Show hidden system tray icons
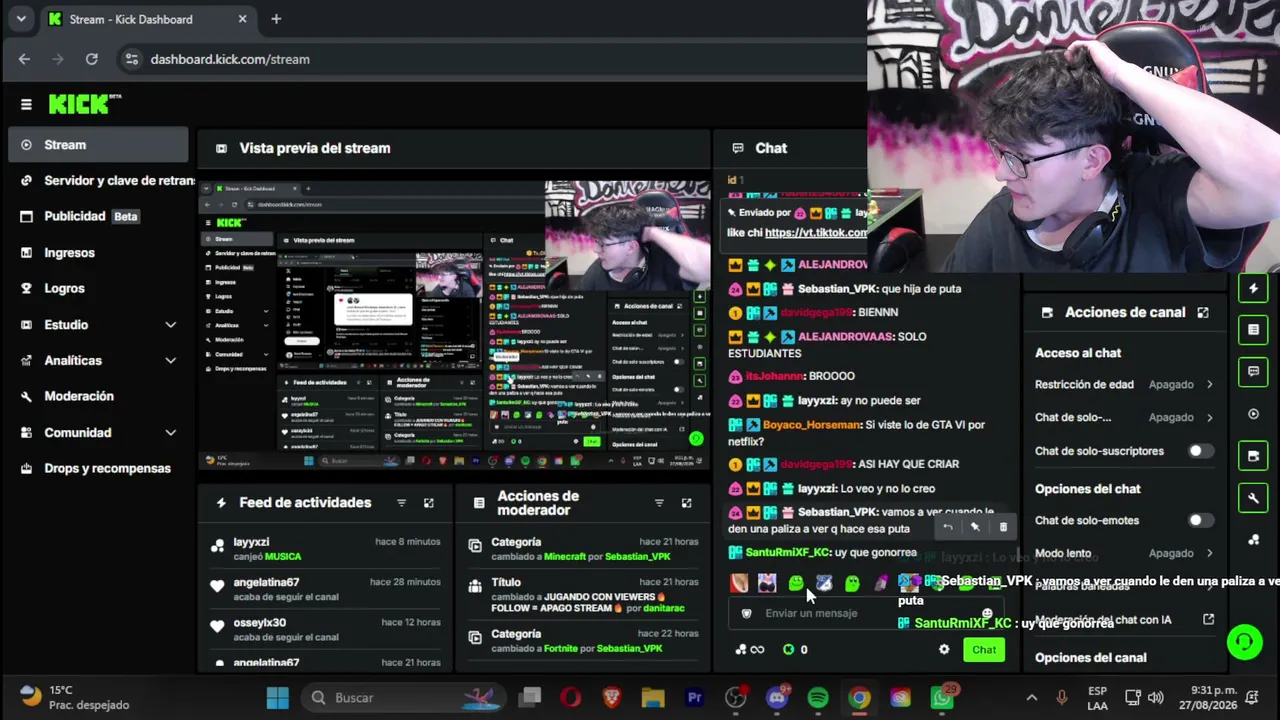1280x720 pixels. 1031,698
